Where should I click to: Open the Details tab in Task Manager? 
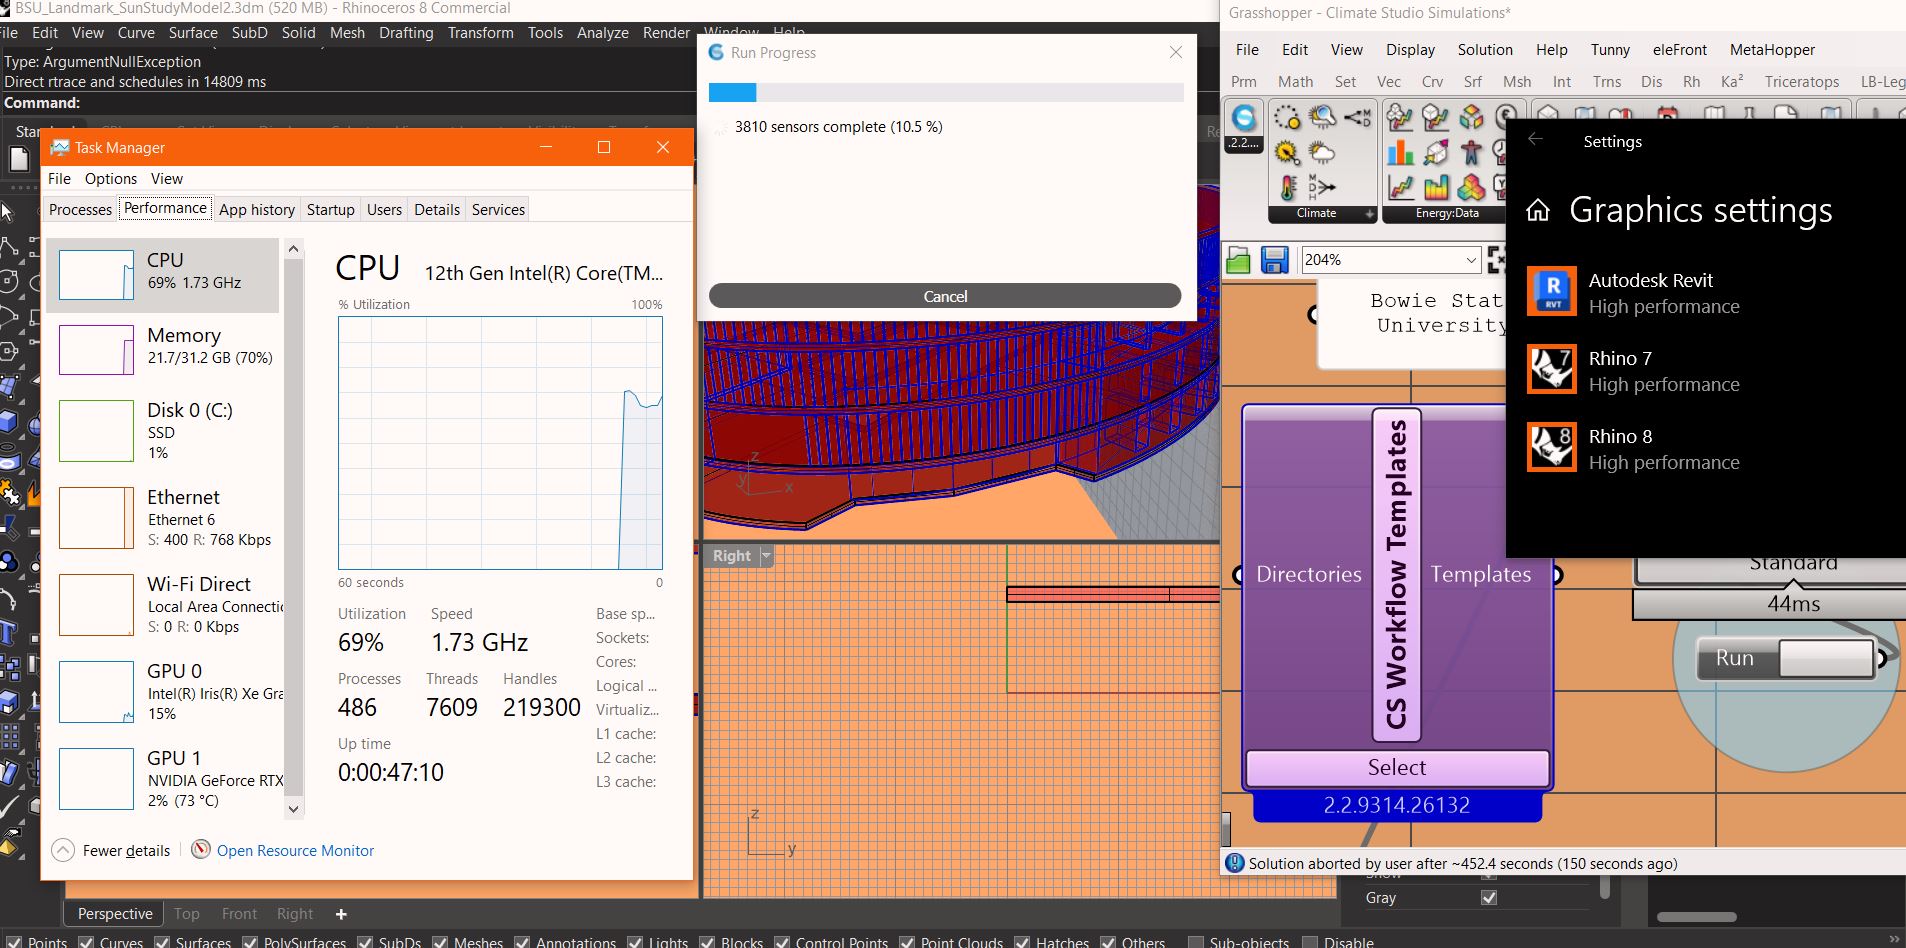[x=437, y=209]
